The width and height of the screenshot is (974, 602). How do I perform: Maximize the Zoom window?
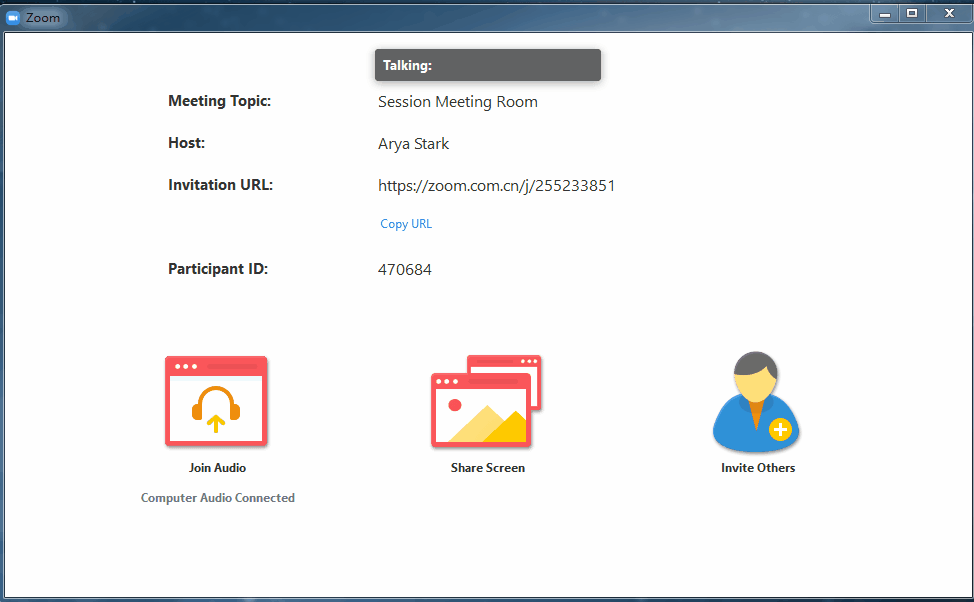pos(912,14)
